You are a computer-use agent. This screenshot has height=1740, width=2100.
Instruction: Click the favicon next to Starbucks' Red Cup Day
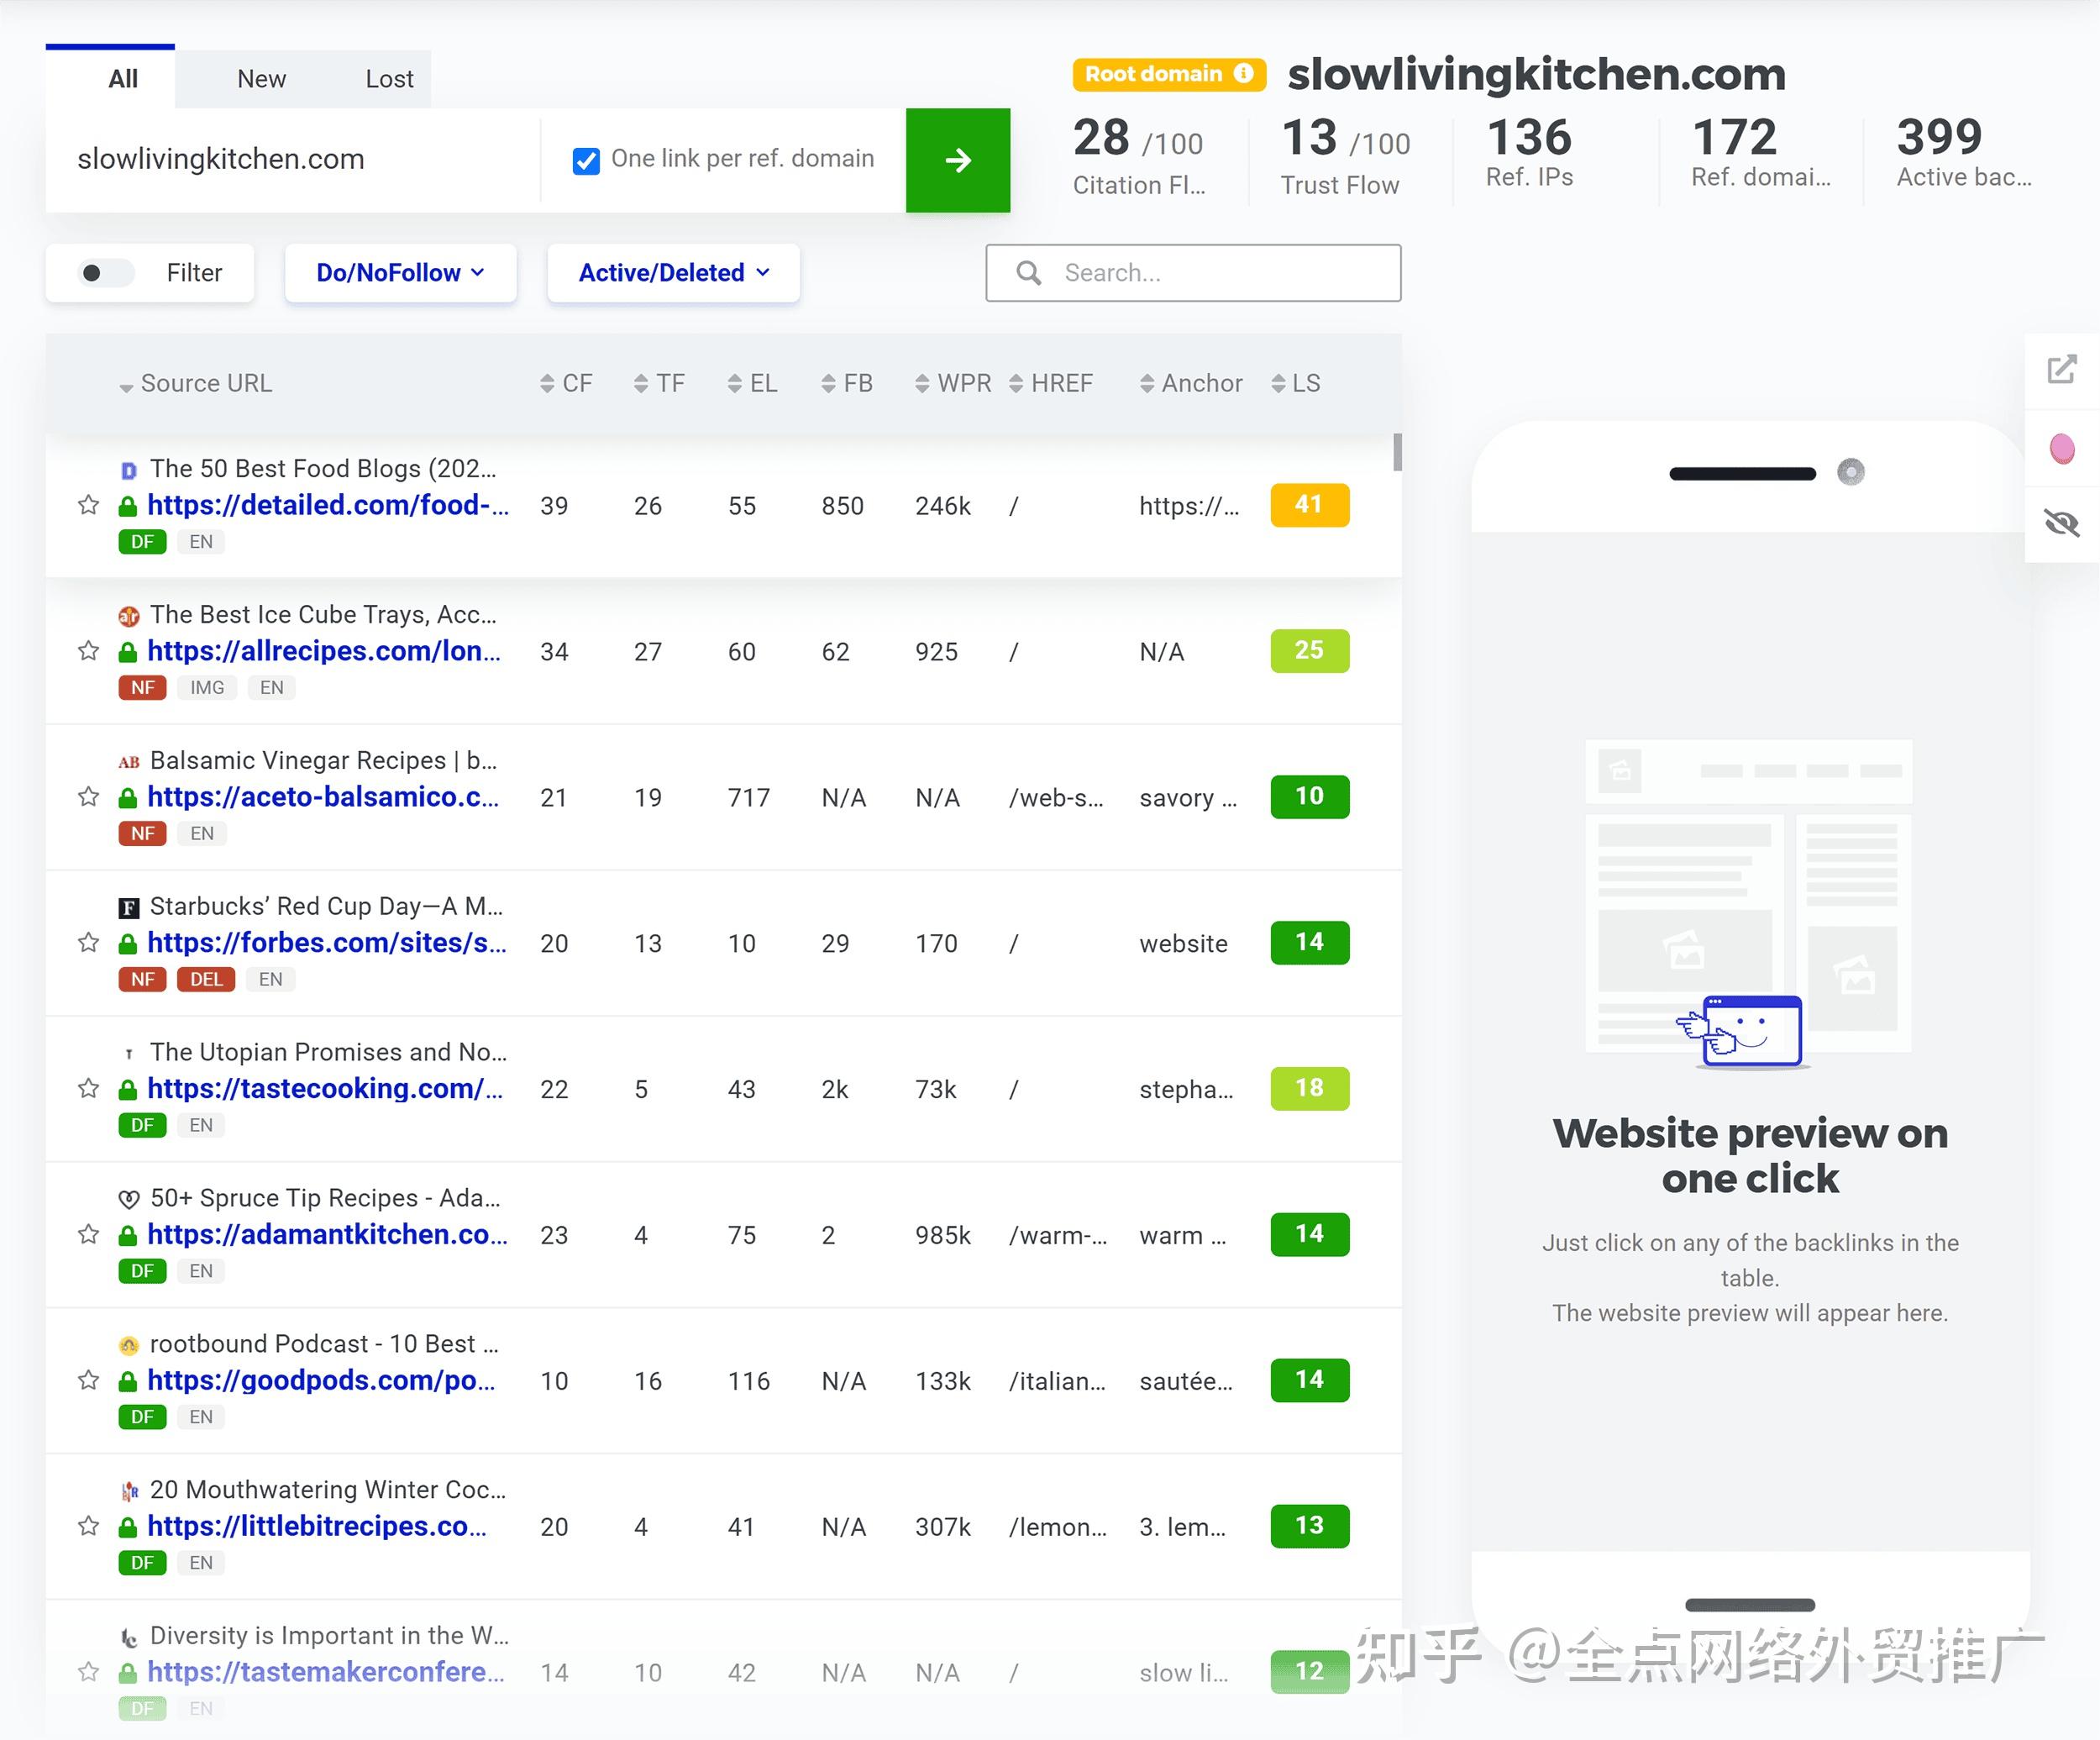129,908
